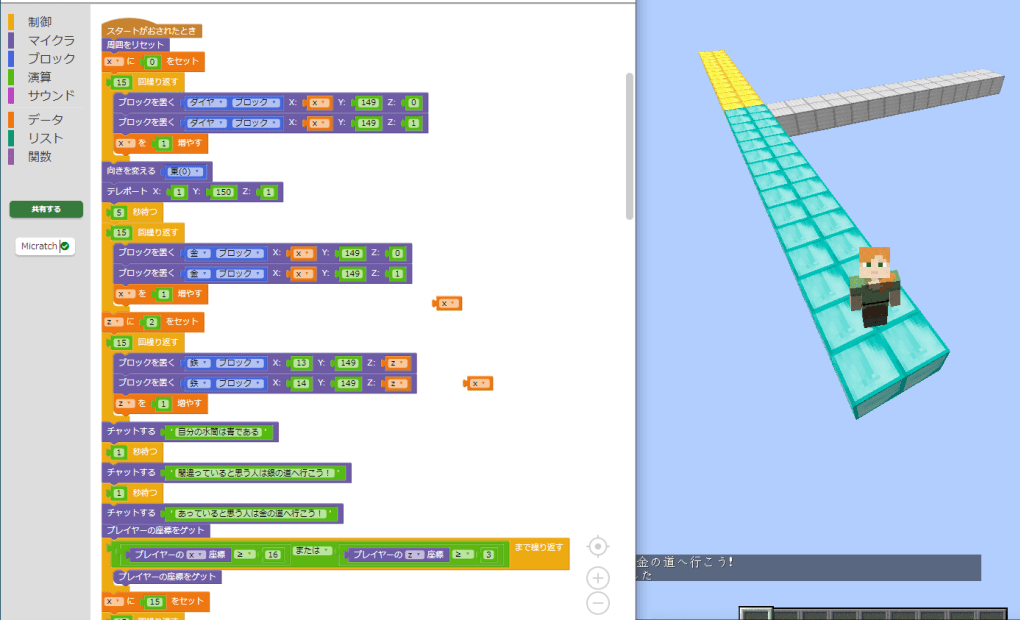The width and height of the screenshot is (1020, 620).
Task: Open the マイクラ block category
Action: tap(52, 40)
